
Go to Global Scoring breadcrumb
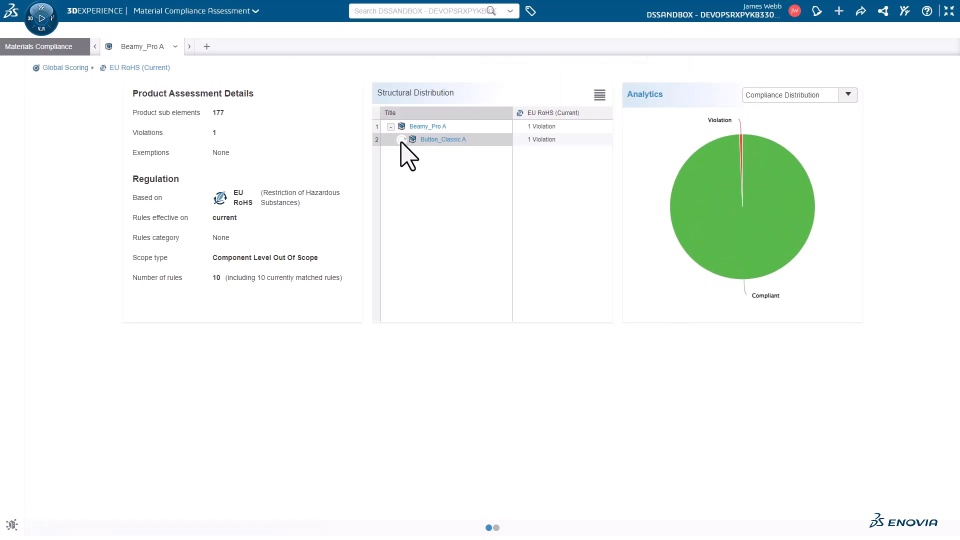tap(65, 68)
